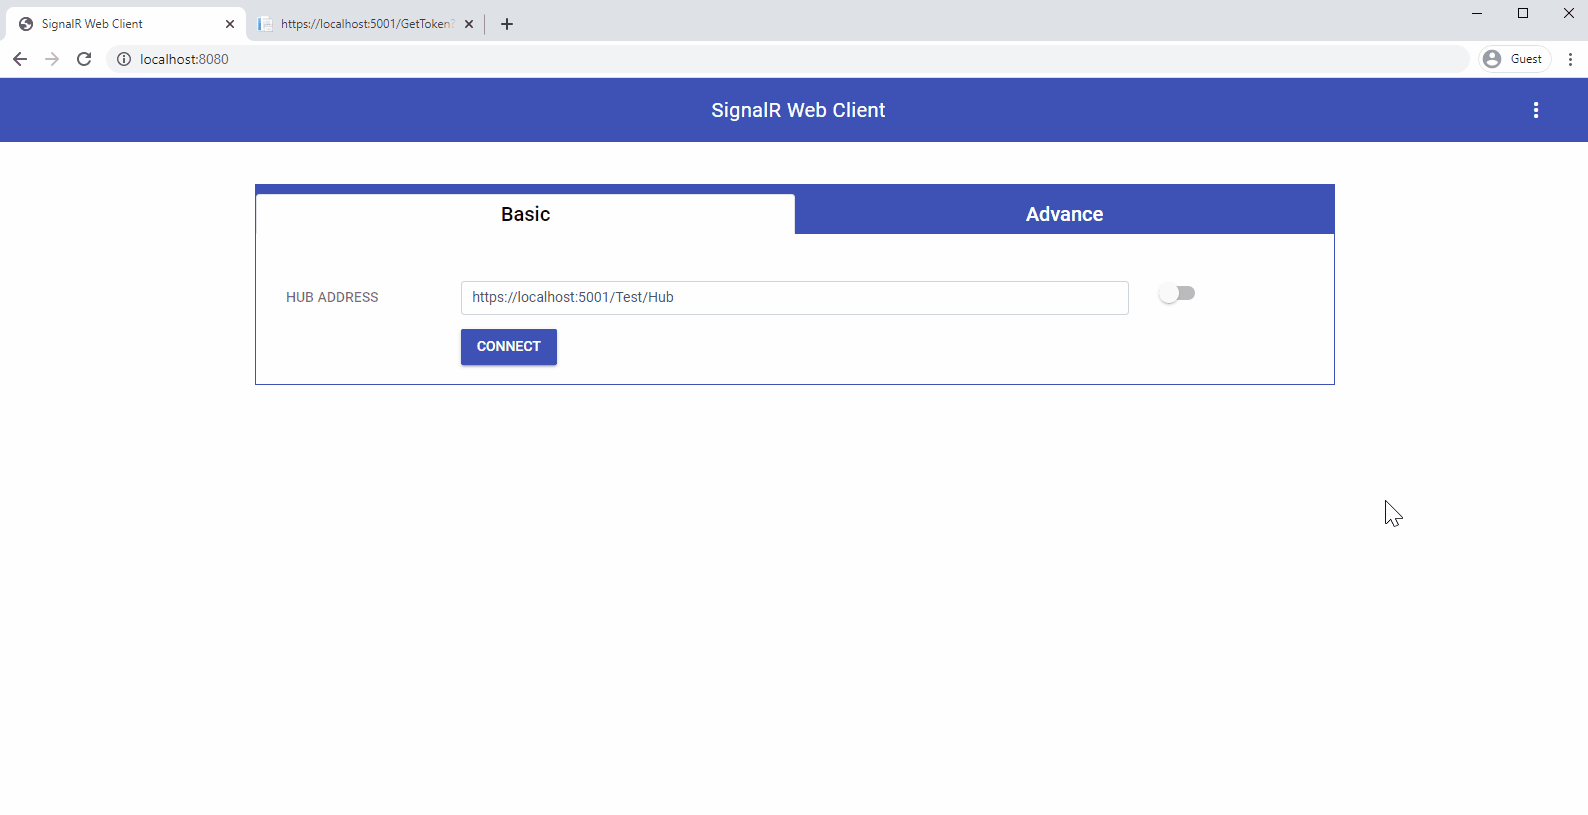
Task: Open the Guest profile button
Action: (1514, 59)
